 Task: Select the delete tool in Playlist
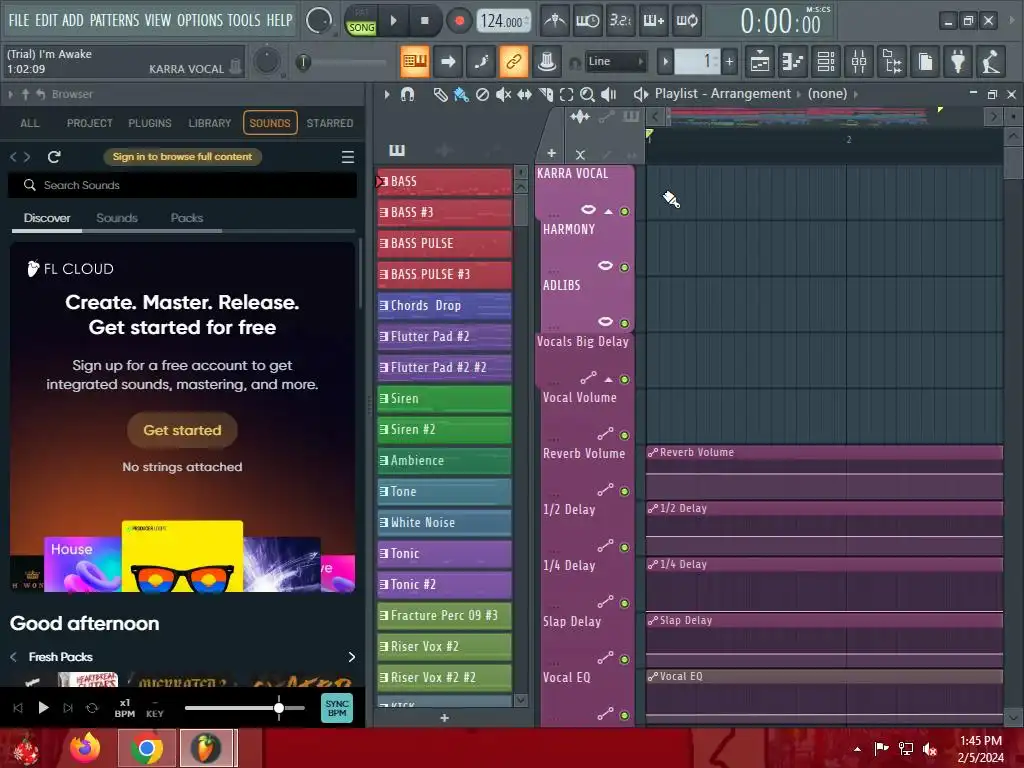[482, 95]
